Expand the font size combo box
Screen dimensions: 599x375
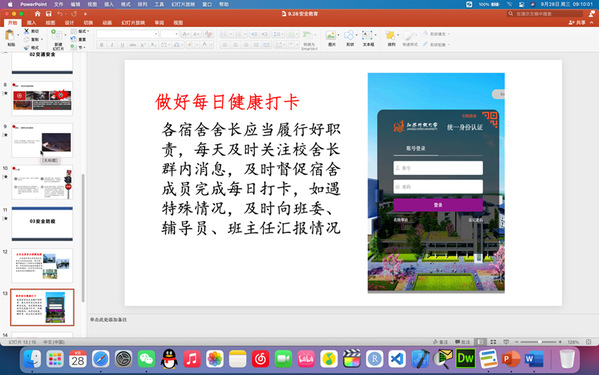pyautogui.click(x=170, y=34)
